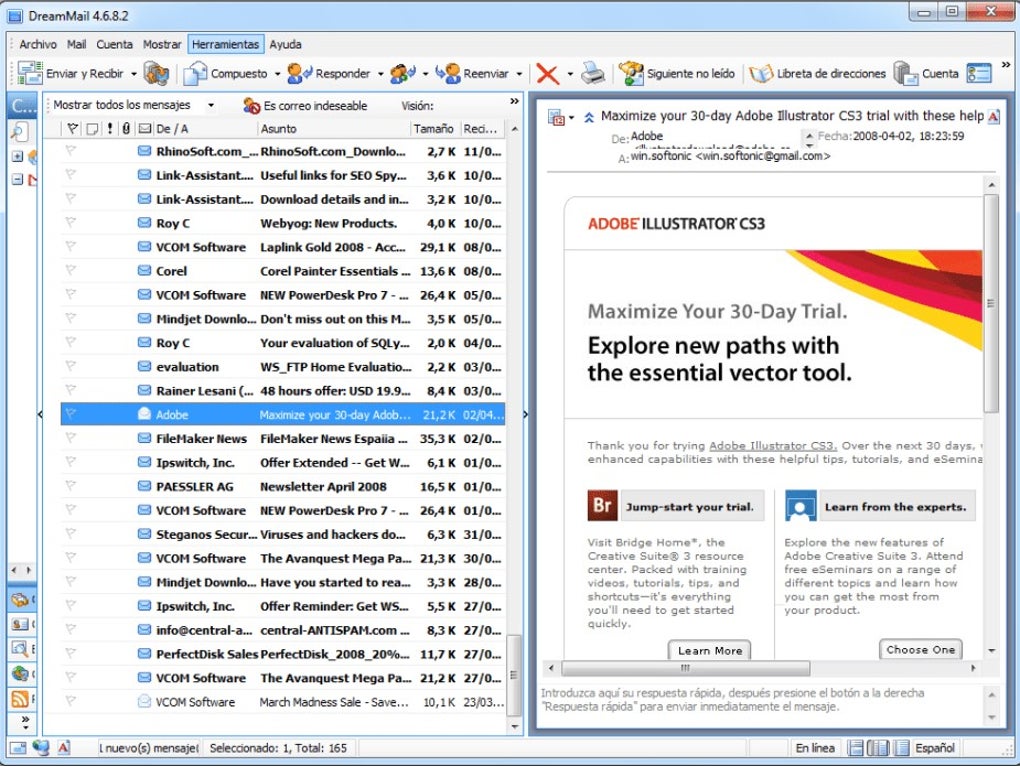This screenshot has height=766, width=1020.
Task: Click the preview pane vertical scrollbar thumb
Action: point(991,304)
